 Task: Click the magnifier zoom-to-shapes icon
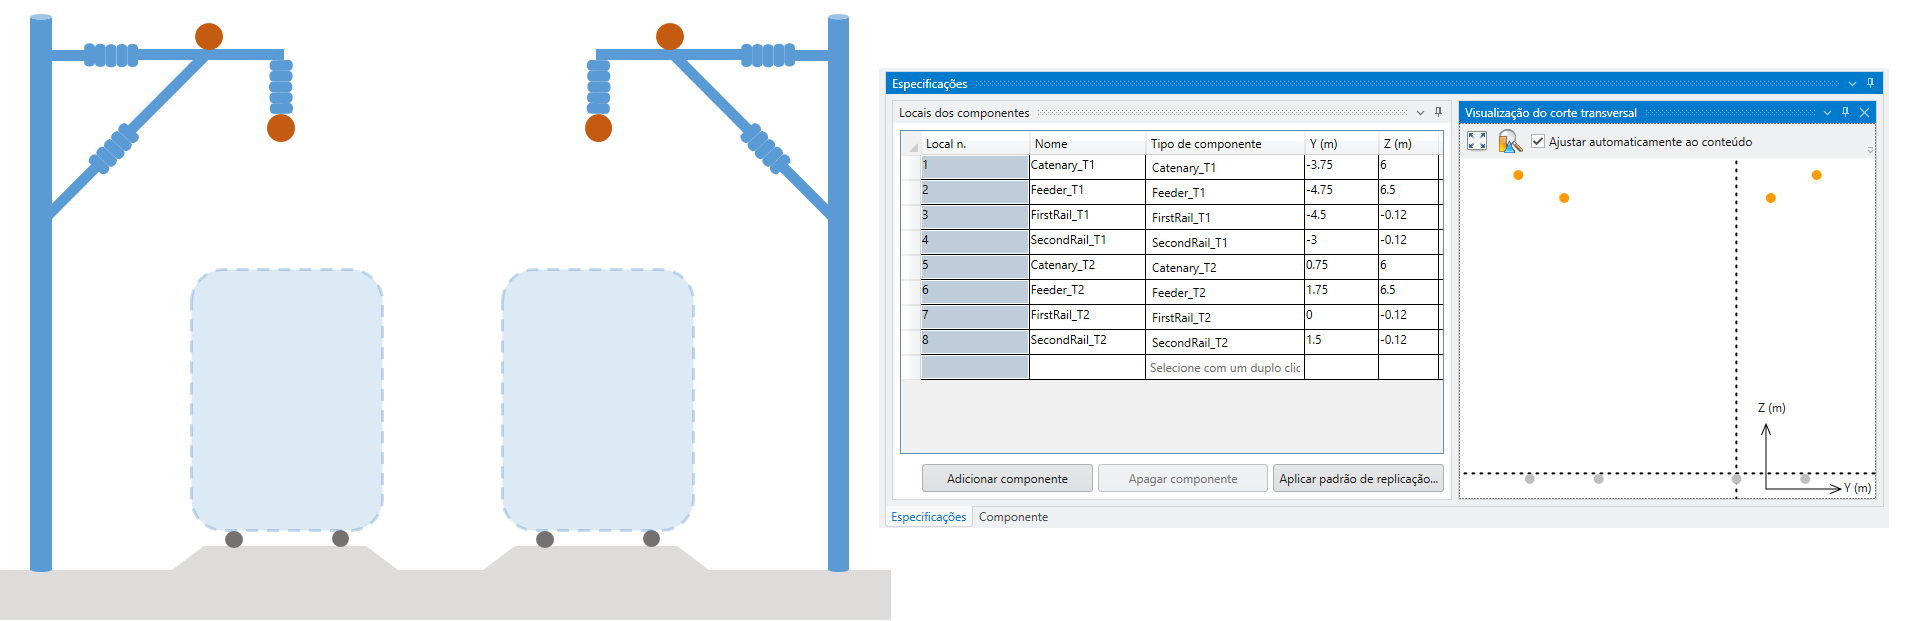1510,141
